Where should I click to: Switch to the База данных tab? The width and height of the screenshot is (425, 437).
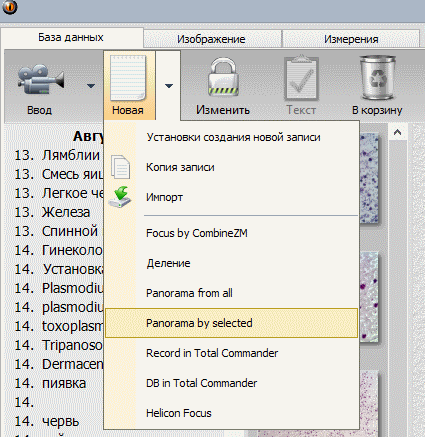[71, 37]
